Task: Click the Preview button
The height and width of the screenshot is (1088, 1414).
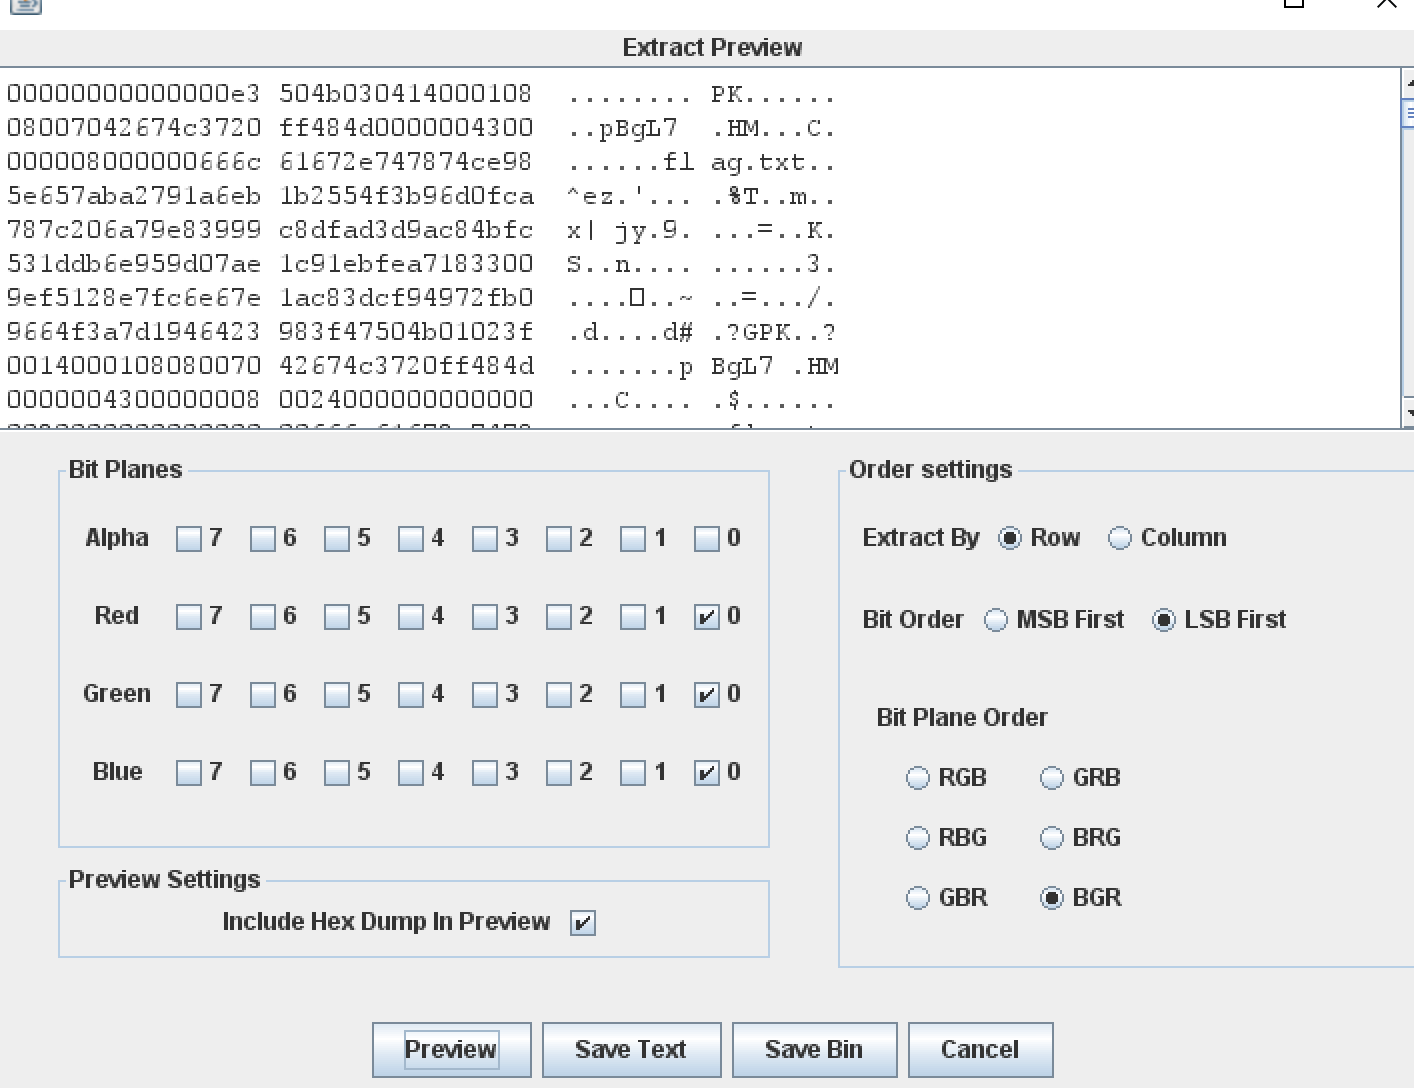Action: (451, 1049)
